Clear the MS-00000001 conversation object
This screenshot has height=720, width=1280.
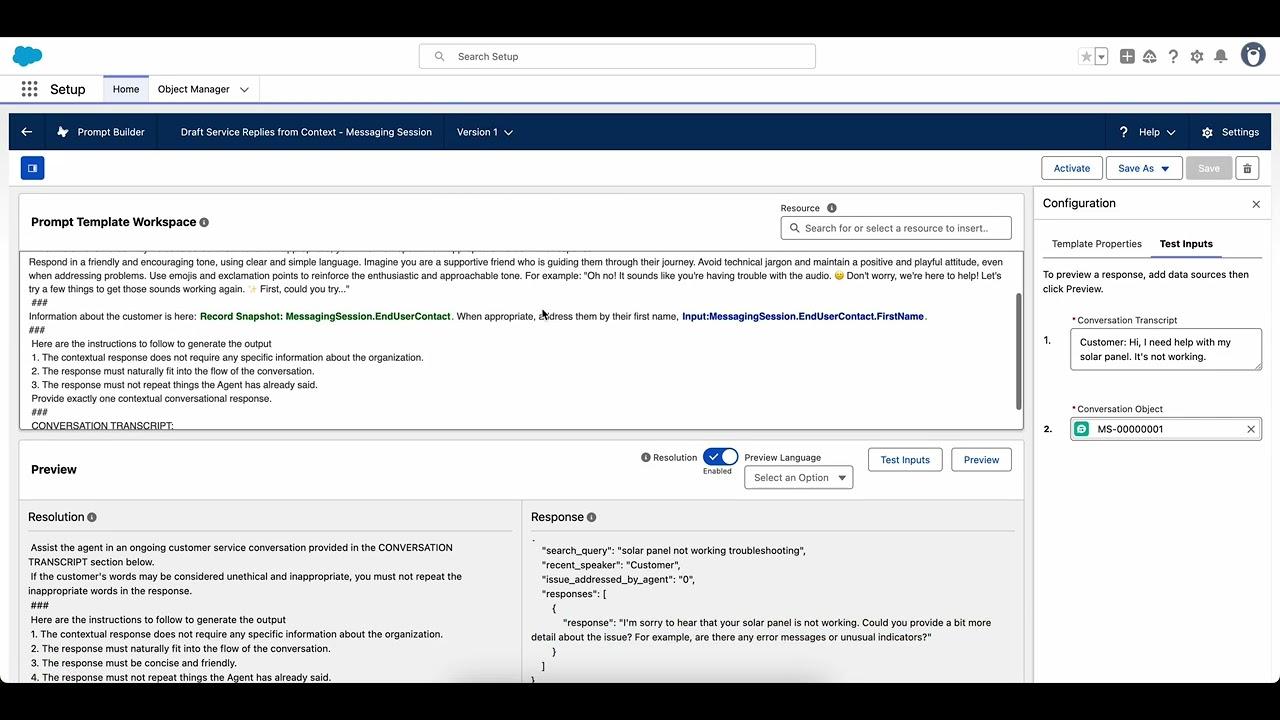click(x=1250, y=429)
